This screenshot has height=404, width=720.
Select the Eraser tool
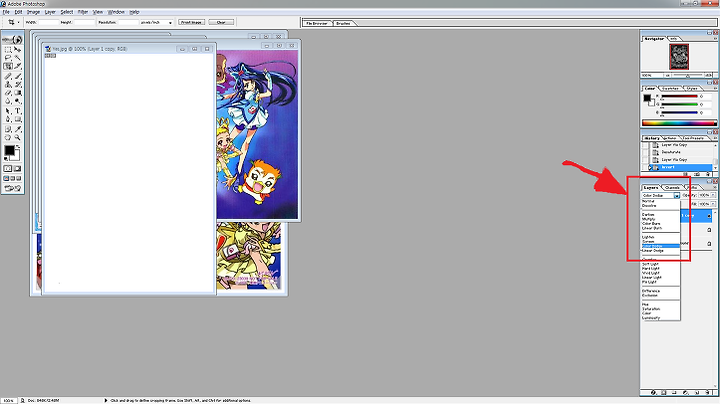pyautogui.click(x=8, y=93)
